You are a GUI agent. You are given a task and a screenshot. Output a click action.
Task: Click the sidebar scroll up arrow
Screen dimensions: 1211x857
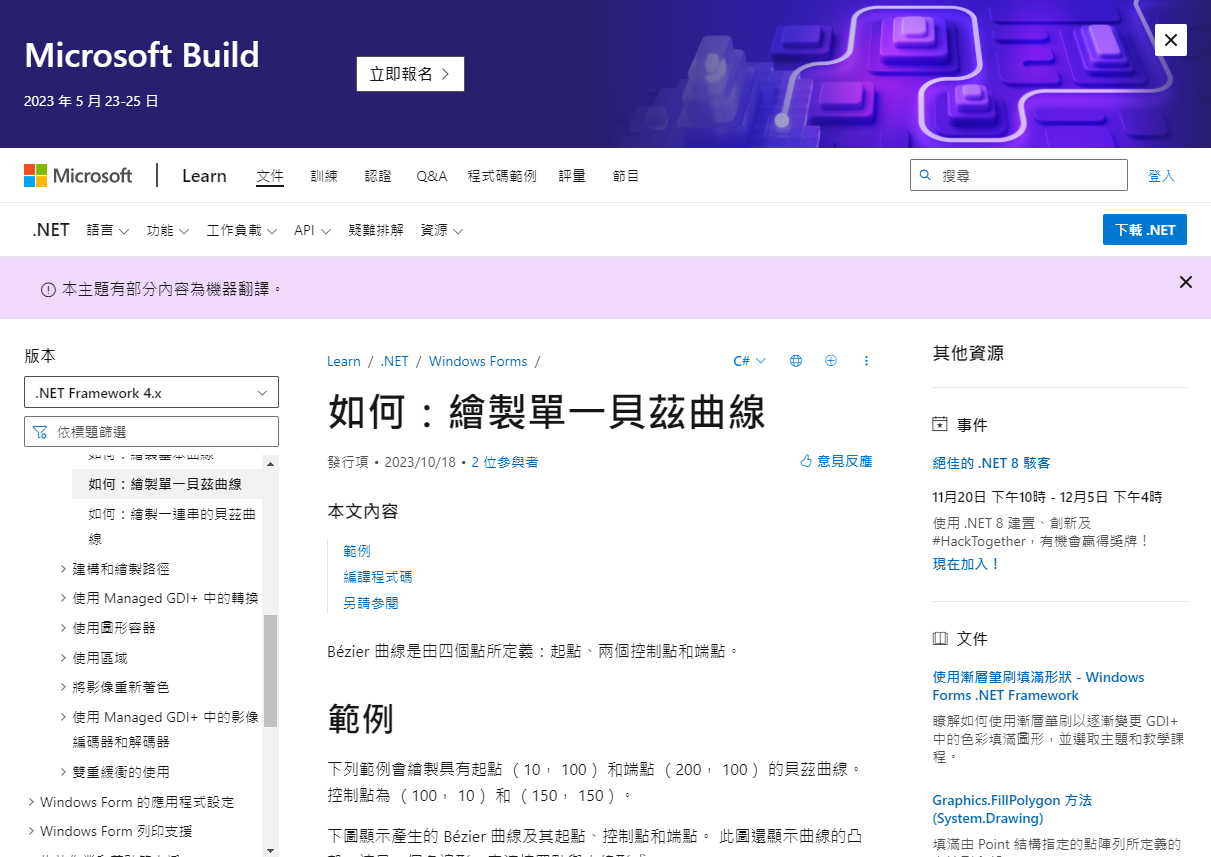[270, 463]
